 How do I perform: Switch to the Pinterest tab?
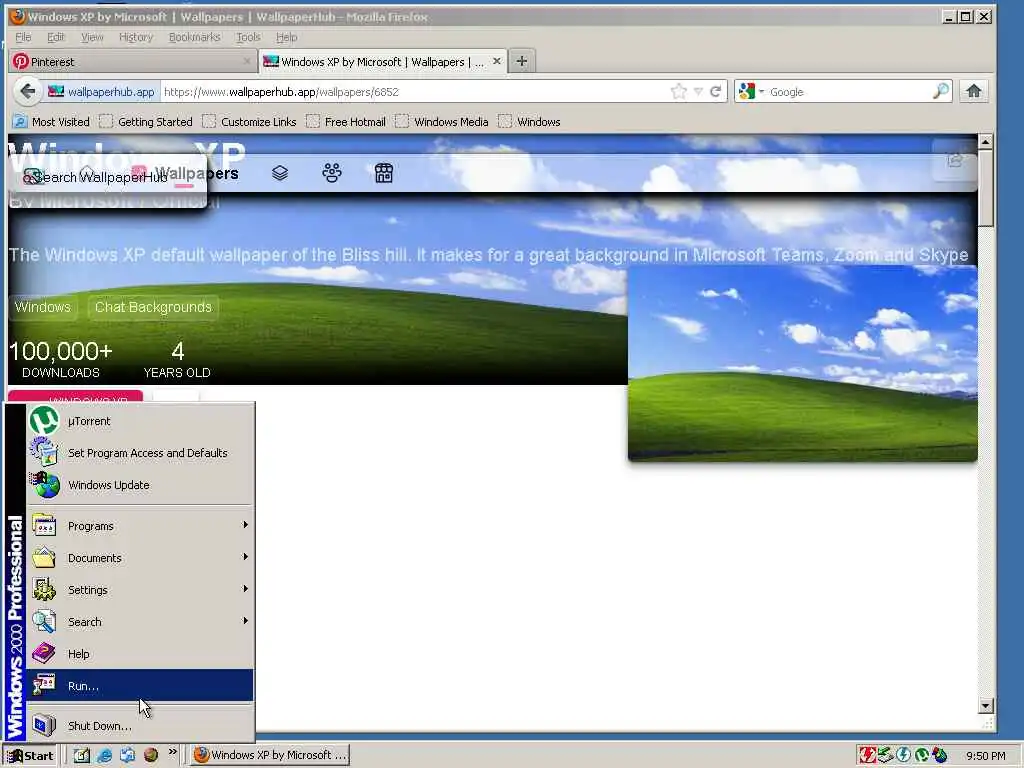coord(133,61)
